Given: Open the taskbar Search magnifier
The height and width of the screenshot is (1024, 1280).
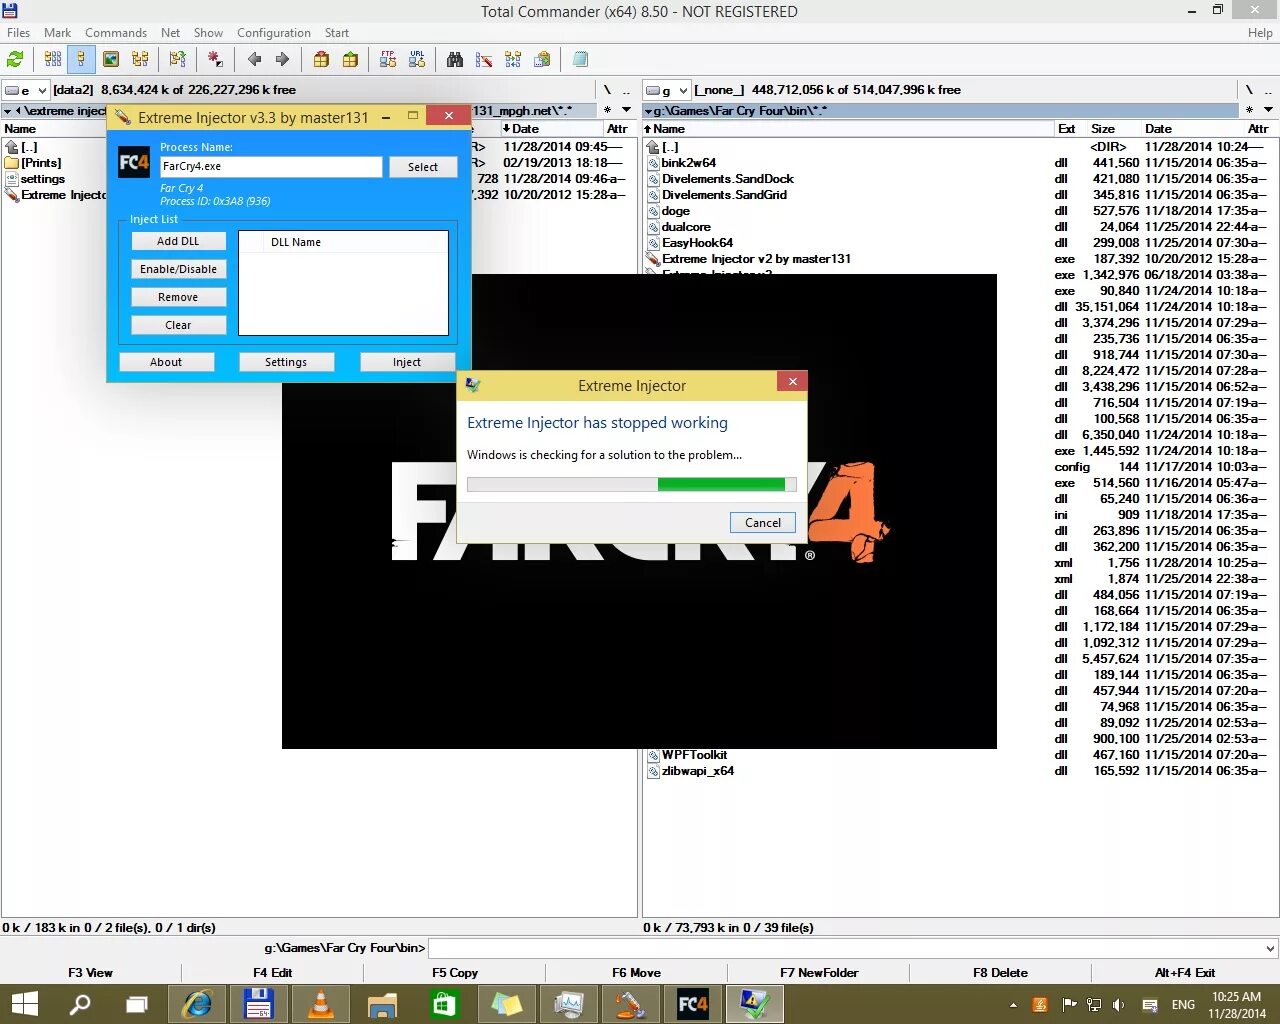Looking at the screenshot, I should click(x=80, y=1004).
